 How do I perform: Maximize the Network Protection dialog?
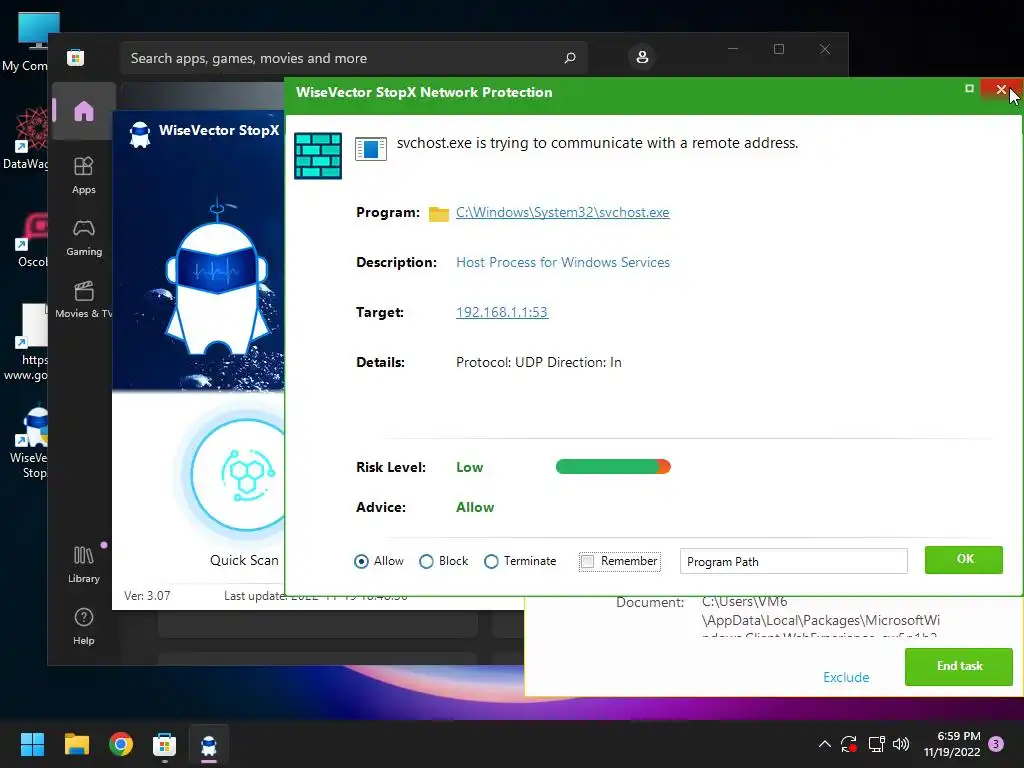tap(969, 88)
